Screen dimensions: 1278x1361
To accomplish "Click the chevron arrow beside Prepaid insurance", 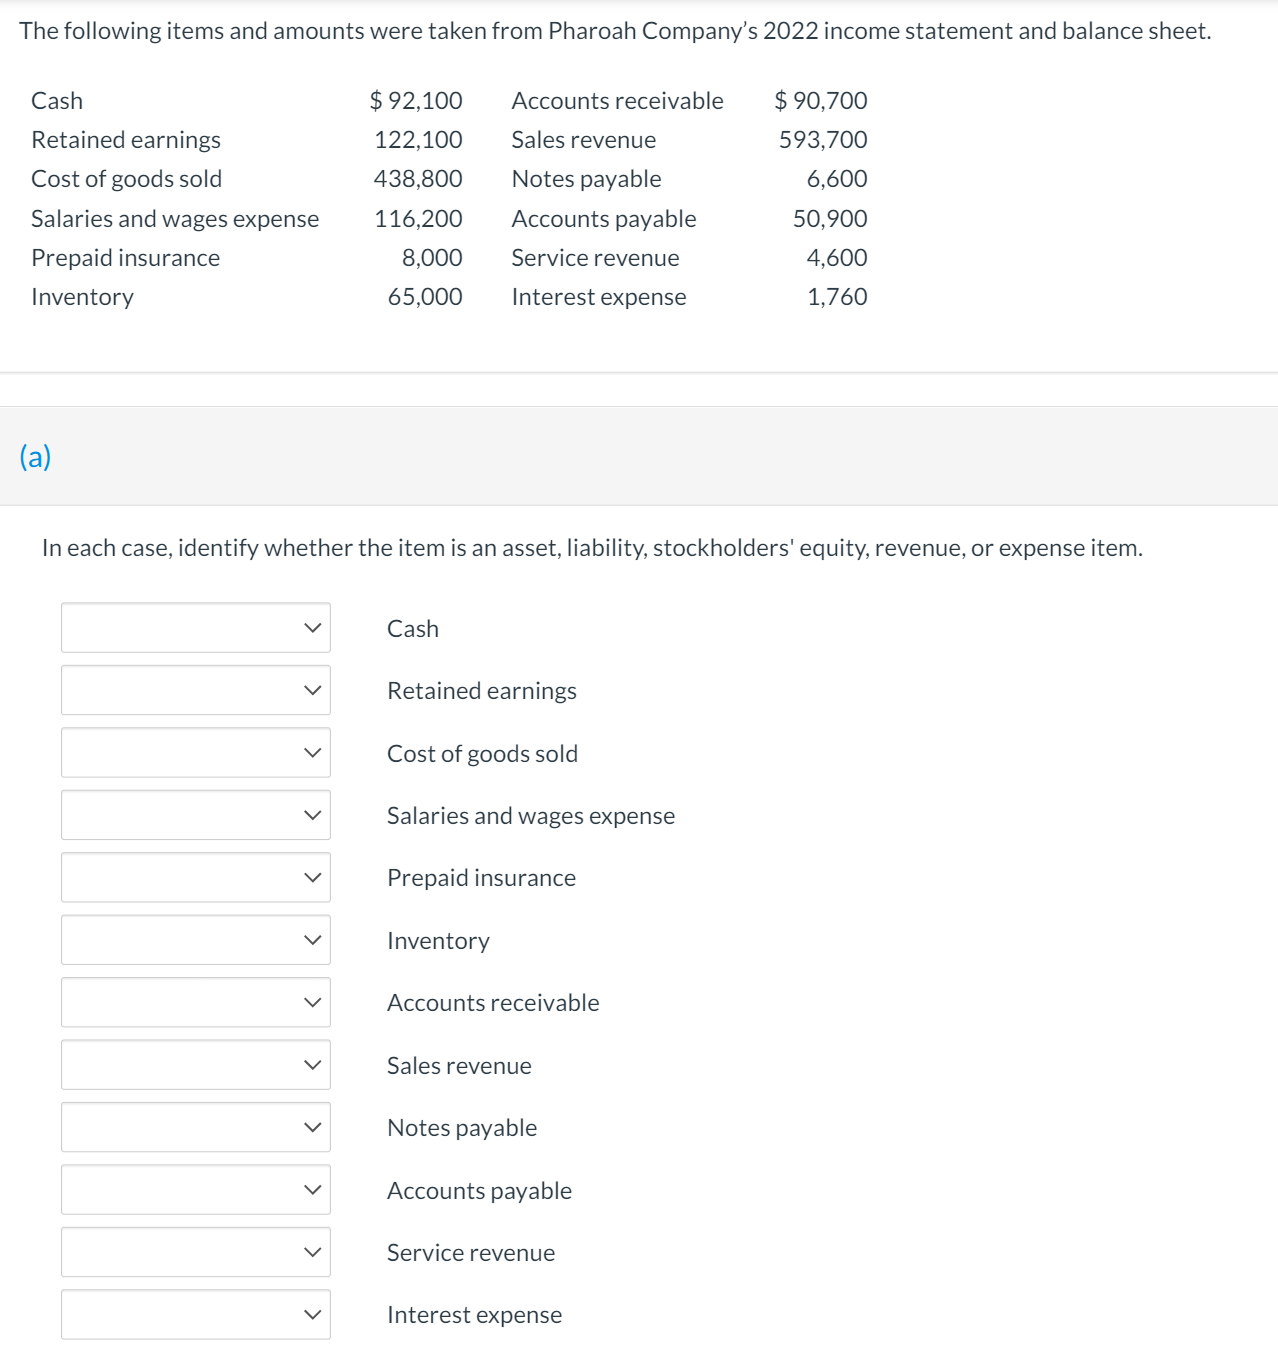I will (313, 877).
